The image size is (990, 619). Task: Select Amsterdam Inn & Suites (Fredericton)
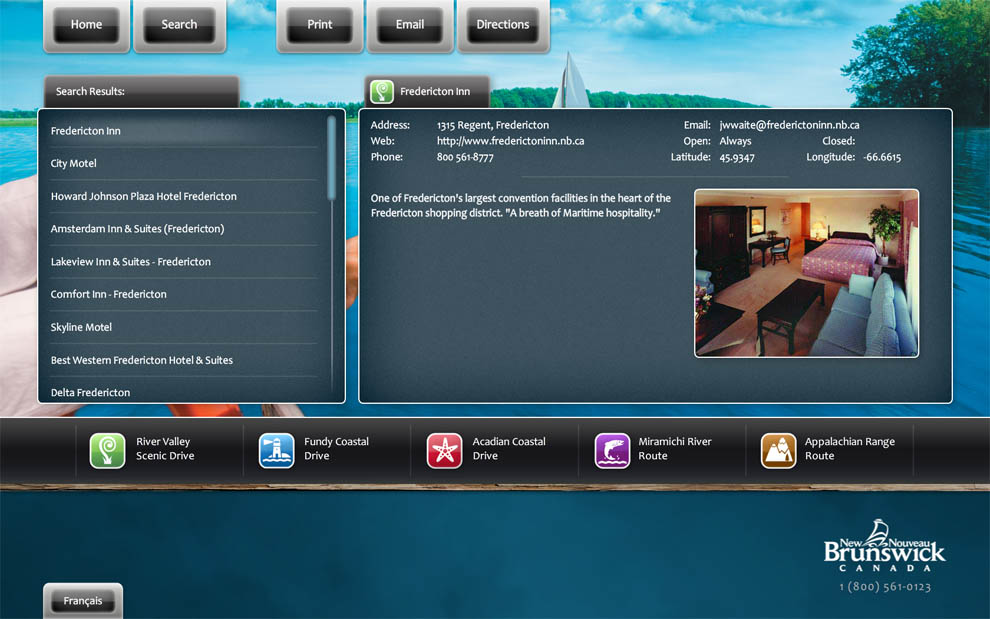pos(183,229)
